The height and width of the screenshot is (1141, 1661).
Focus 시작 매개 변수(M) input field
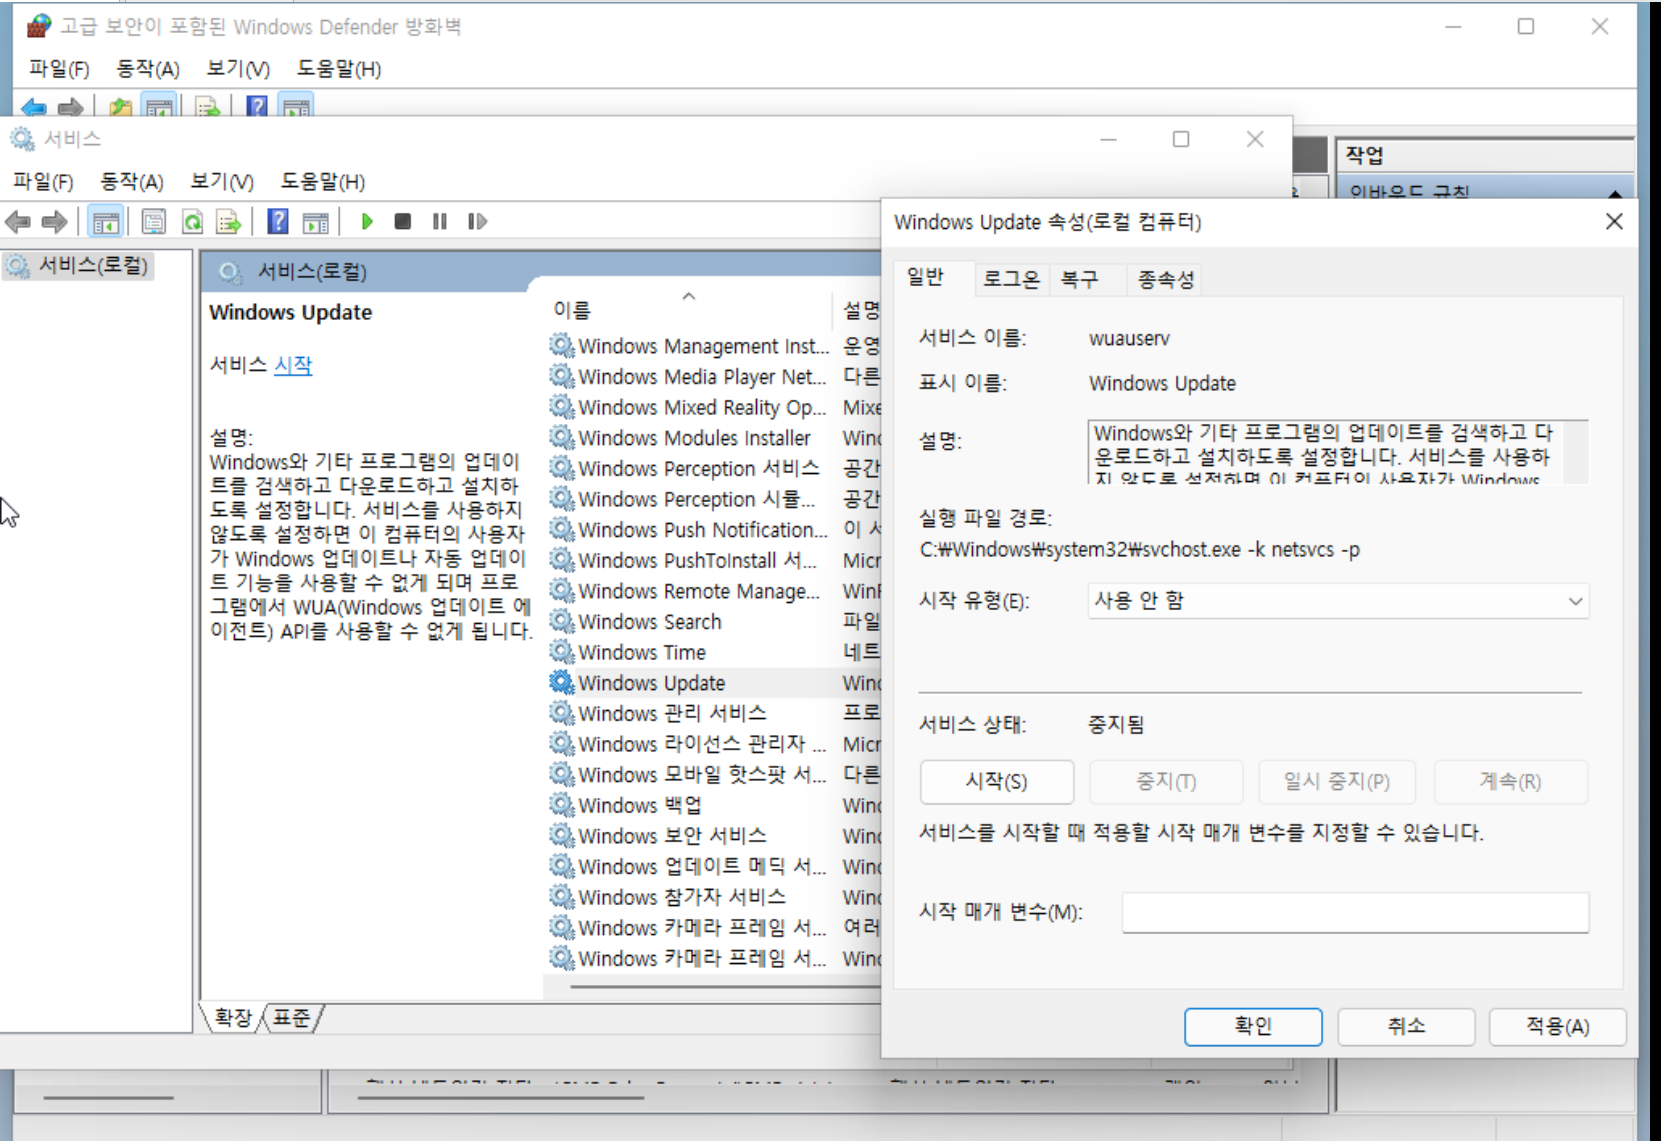(1355, 912)
